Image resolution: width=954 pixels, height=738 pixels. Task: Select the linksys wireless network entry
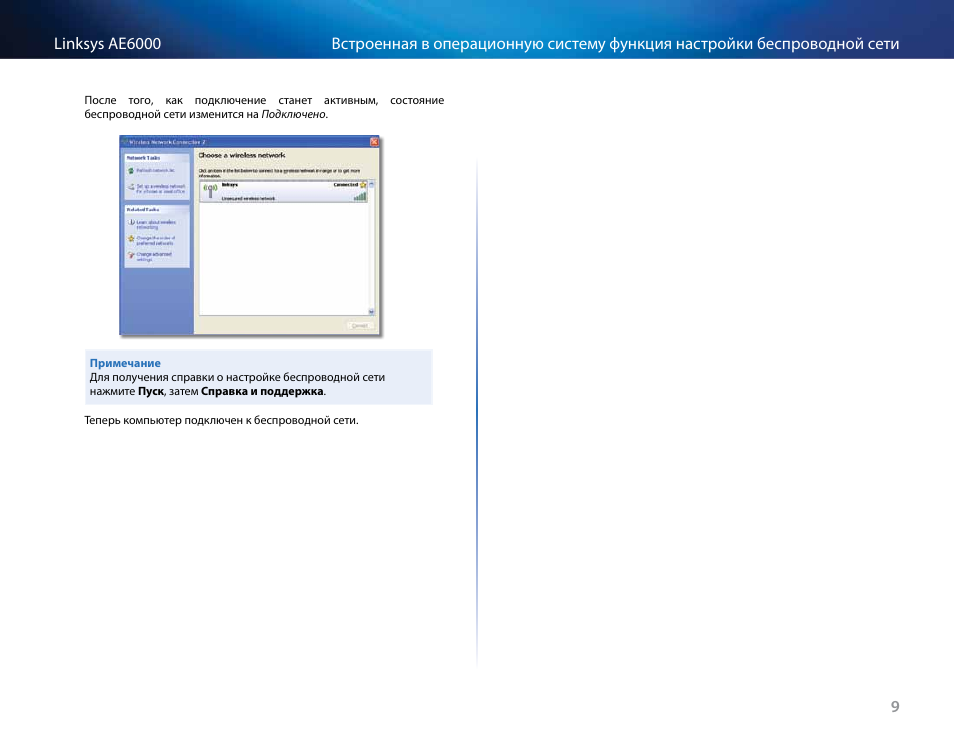(284, 192)
